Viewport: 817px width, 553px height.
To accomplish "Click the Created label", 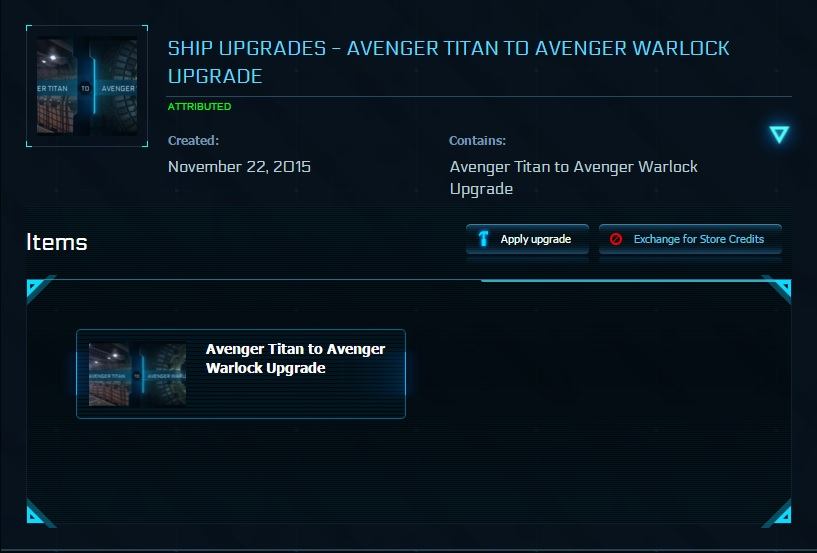I will click(193, 140).
